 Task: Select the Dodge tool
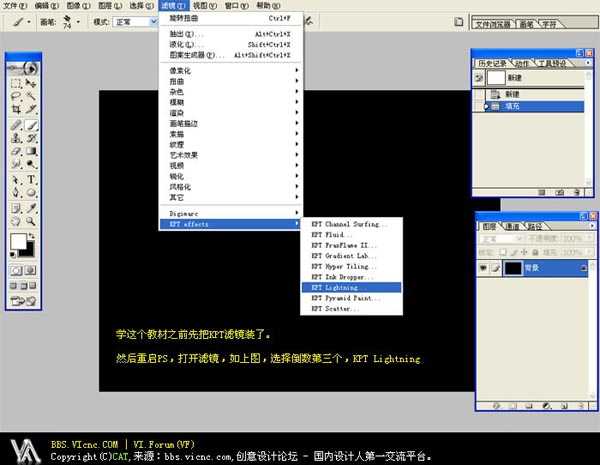(31, 165)
